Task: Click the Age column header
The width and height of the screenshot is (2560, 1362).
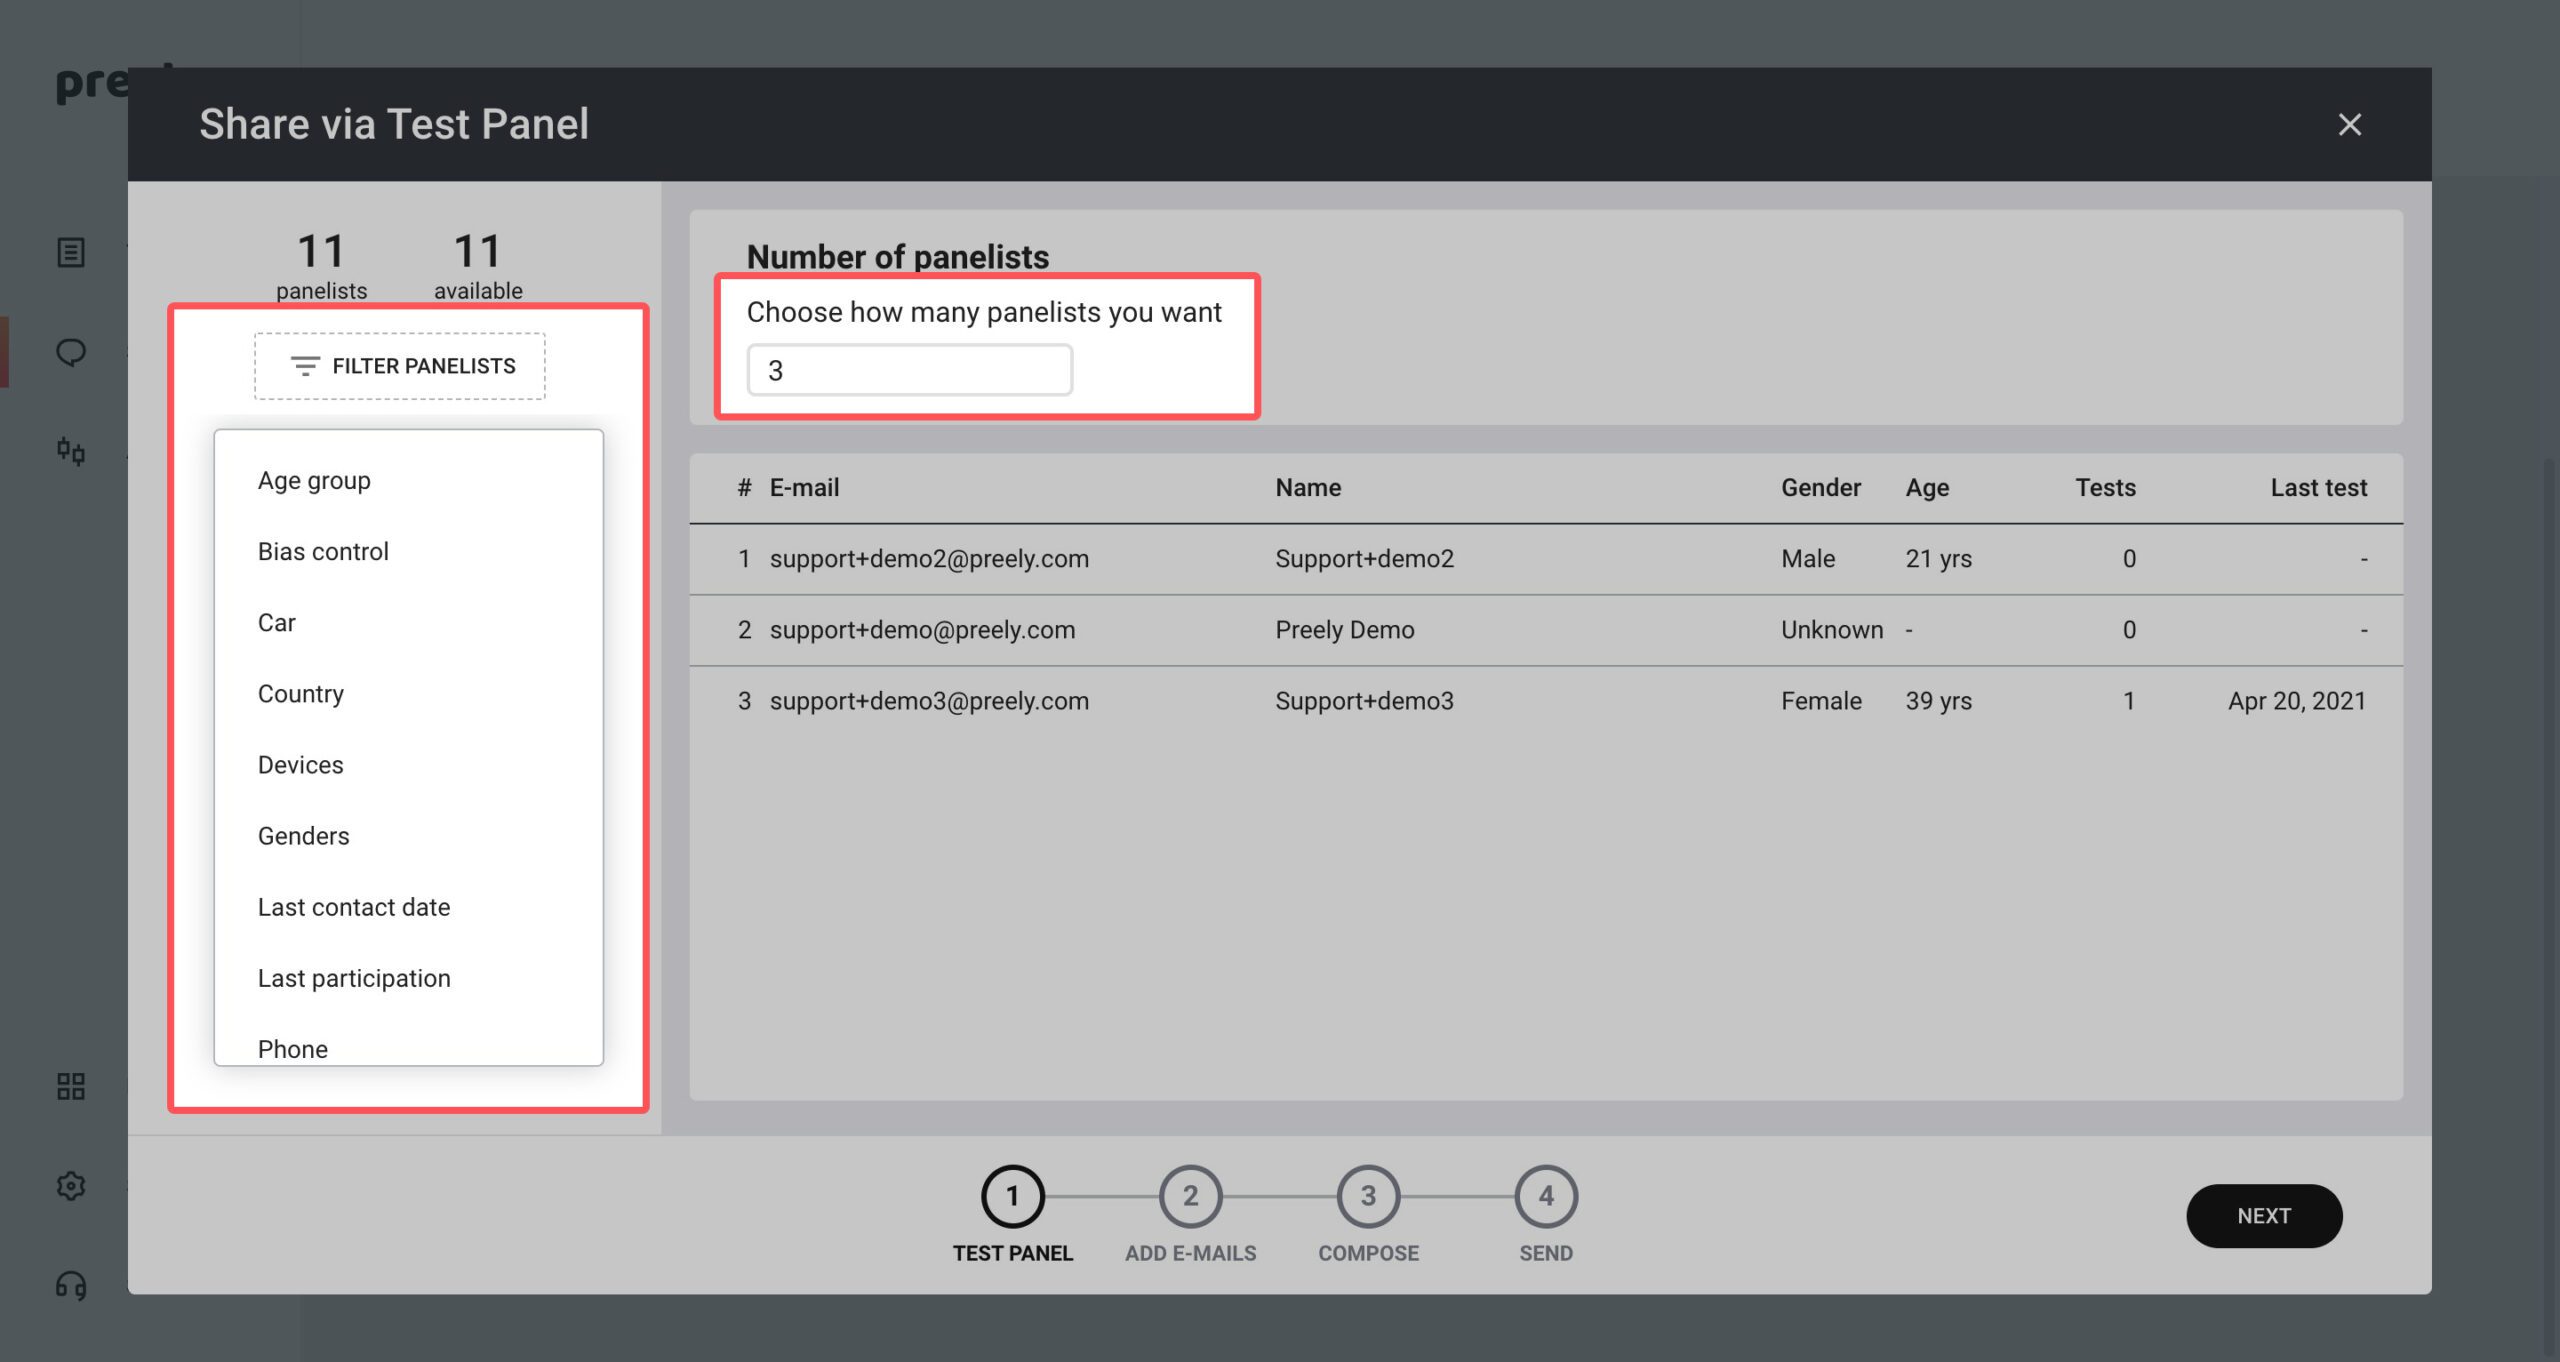Action: (x=1927, y=488)
